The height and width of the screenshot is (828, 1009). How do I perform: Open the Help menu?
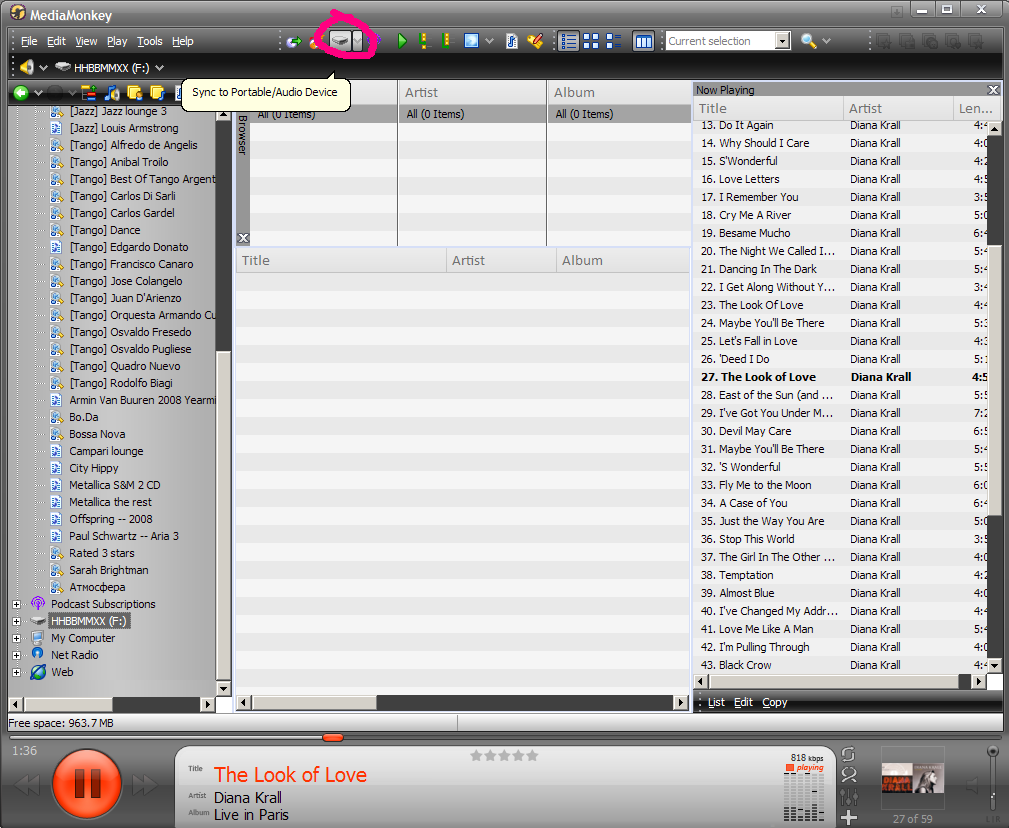(x=183, y=41)
